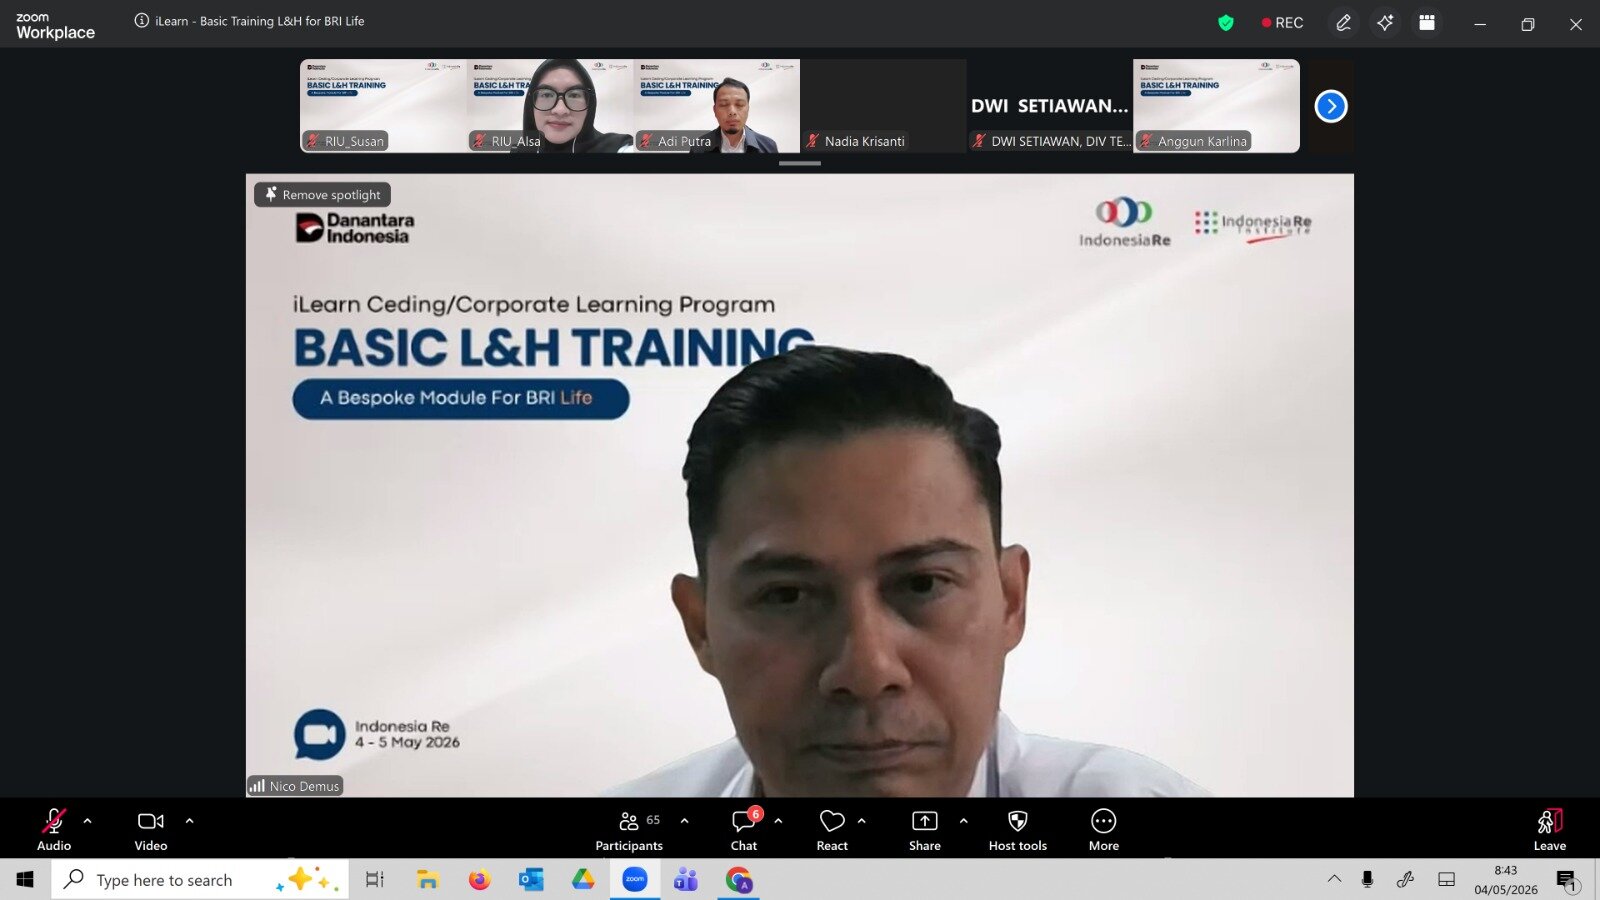Click the system tray microphone icon
The width and height of the screenshot is (1600, 900).
(1367, 880)
